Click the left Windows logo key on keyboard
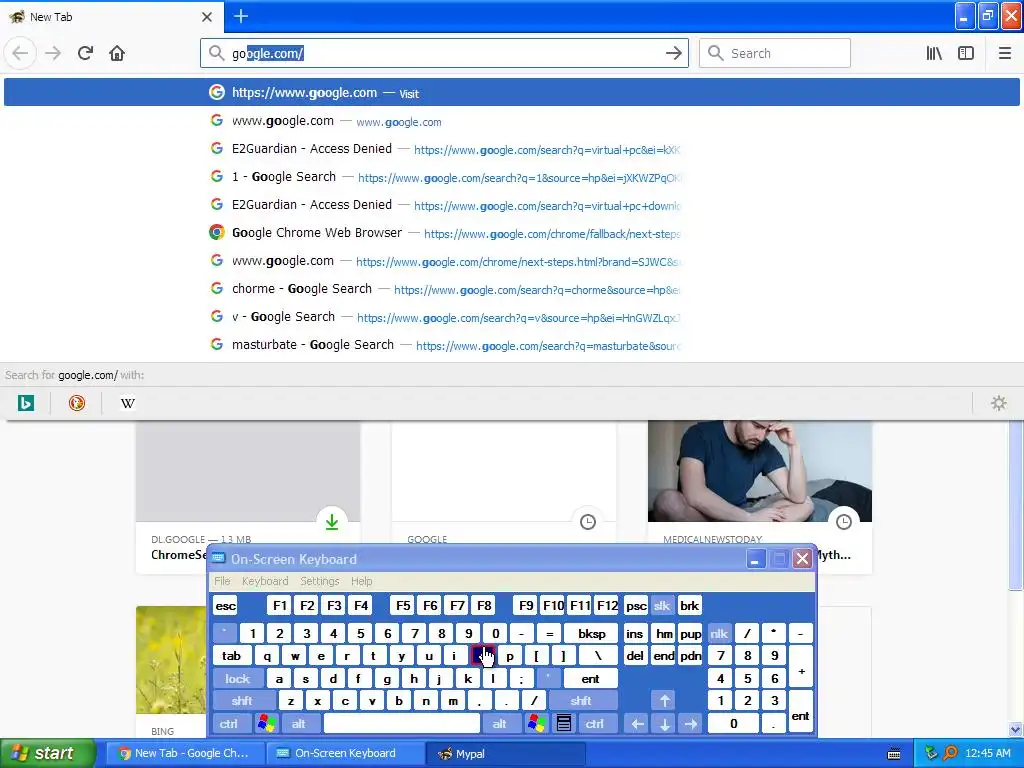This screenshot has width=1024, height=768. [266, 724]
